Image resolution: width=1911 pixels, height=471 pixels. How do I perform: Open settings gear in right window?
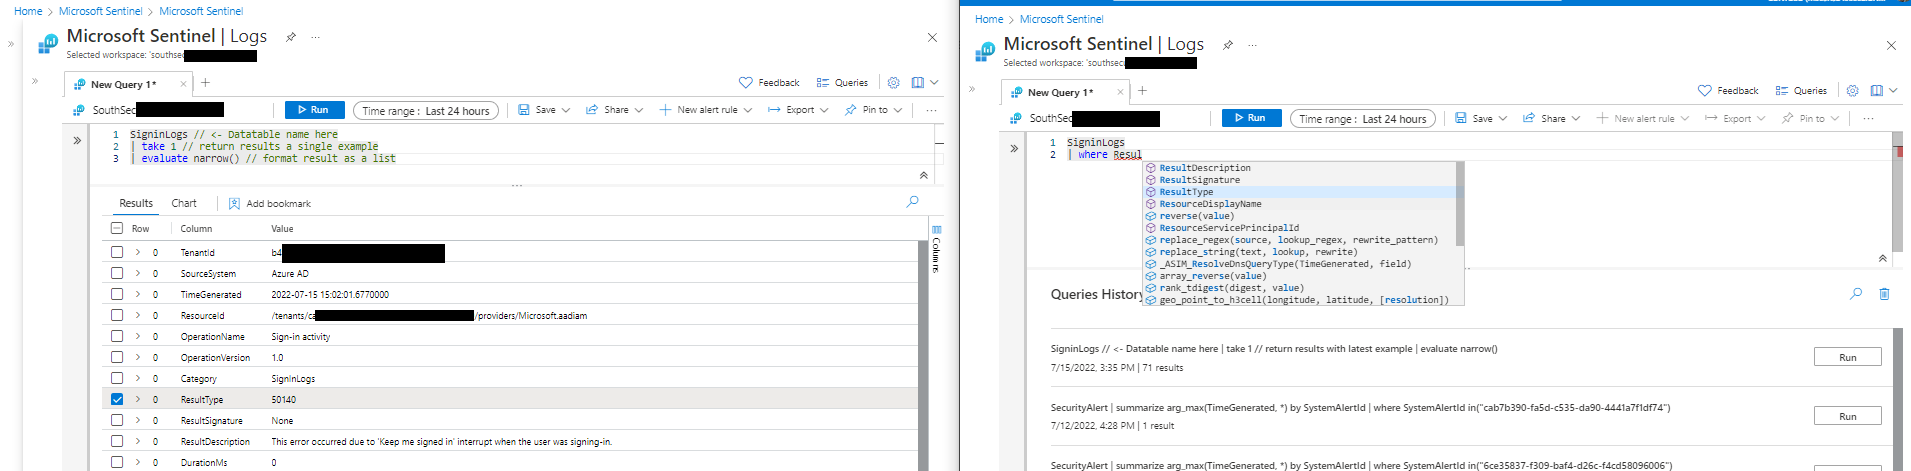[x=1852, y=91]
